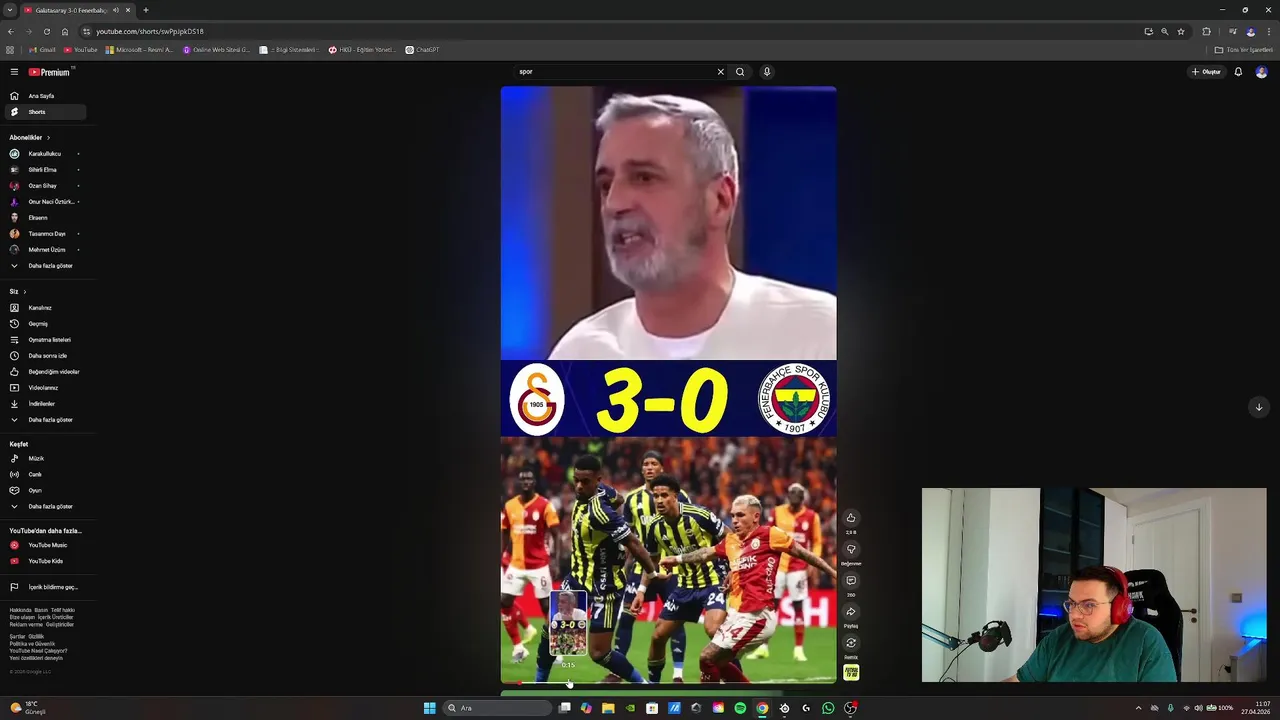This screenshot has height=720, width=1280.
Task: Go to next Short with down arrow
Action: click(x=1259, y=407)
